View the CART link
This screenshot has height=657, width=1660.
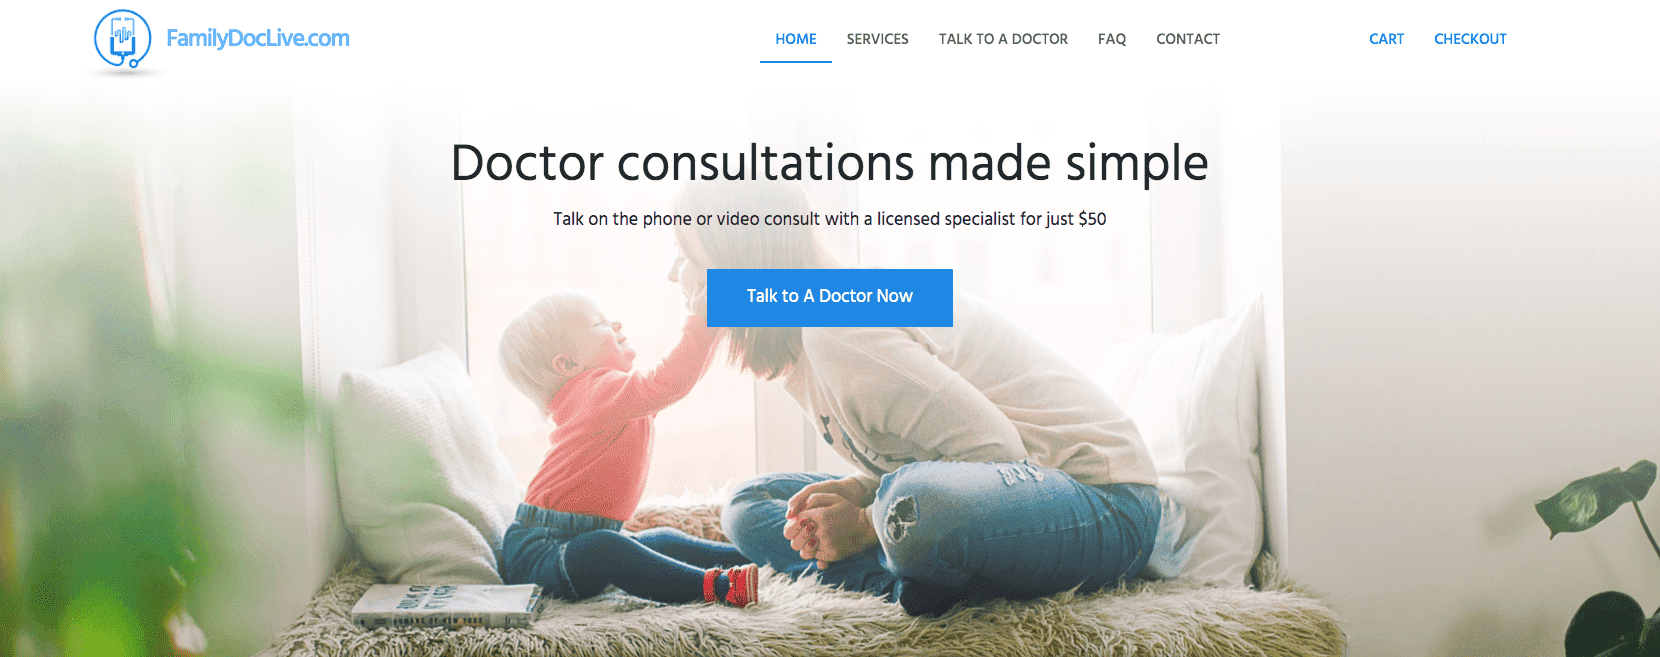1386,39
